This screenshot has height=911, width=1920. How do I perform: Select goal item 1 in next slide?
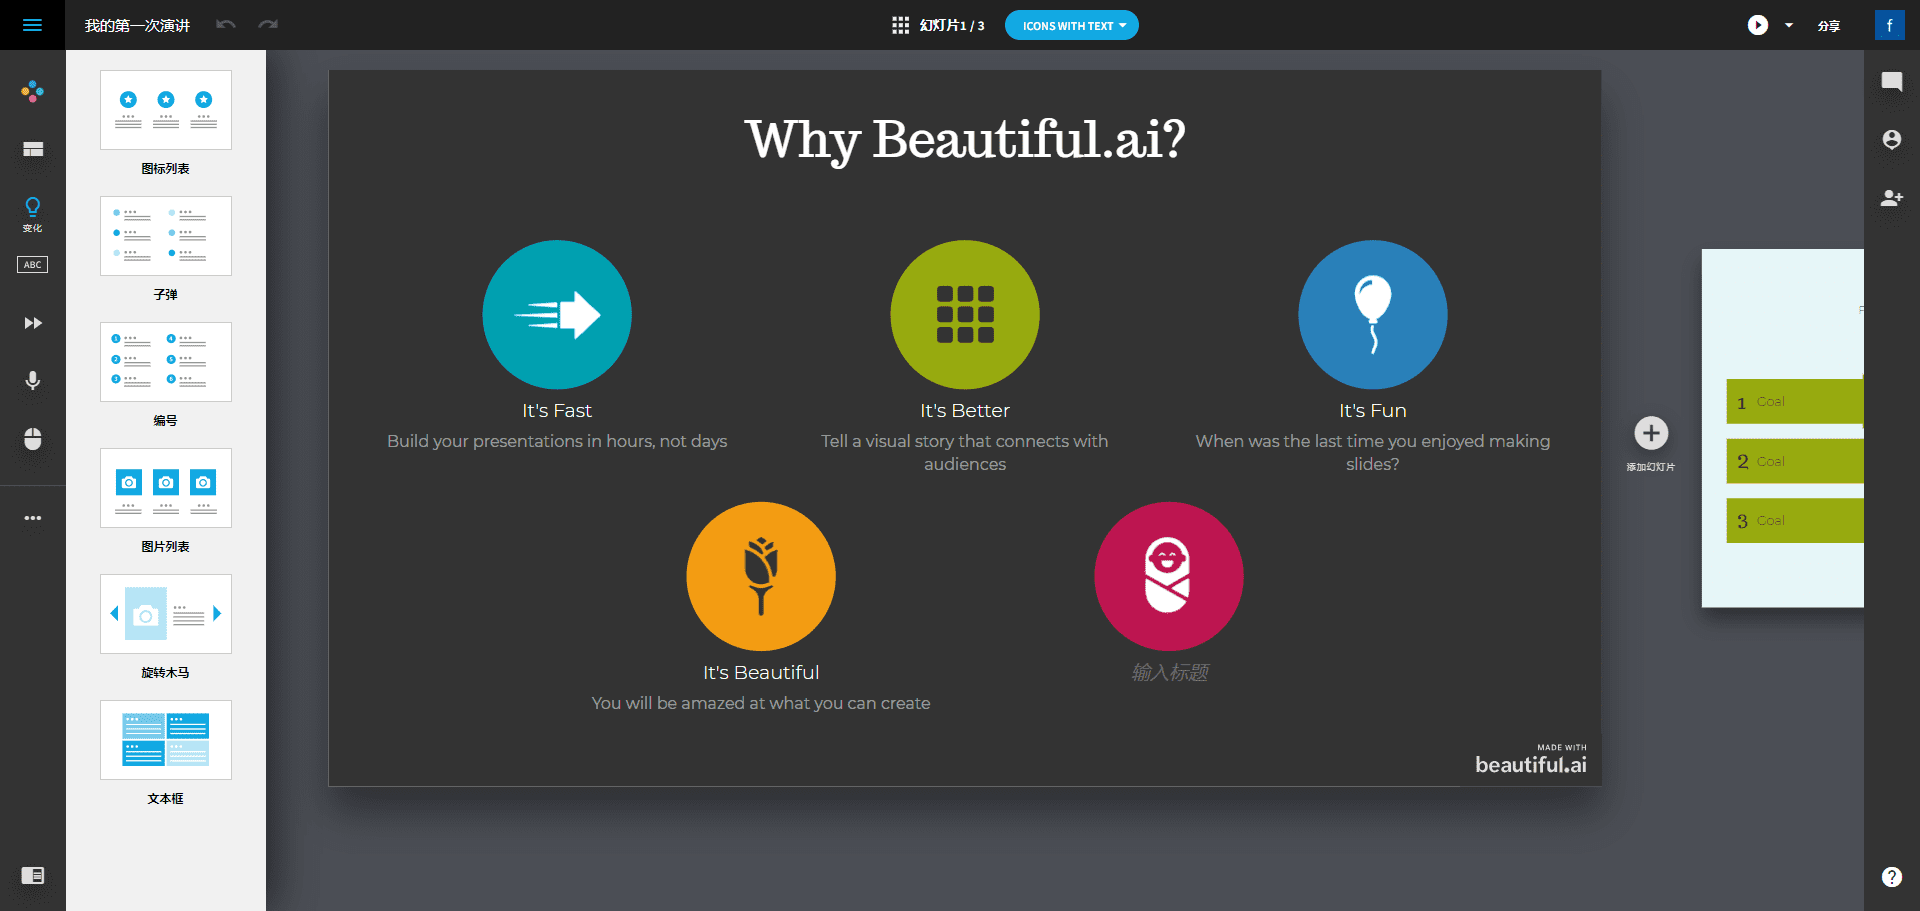click(x=1795, y=401)
